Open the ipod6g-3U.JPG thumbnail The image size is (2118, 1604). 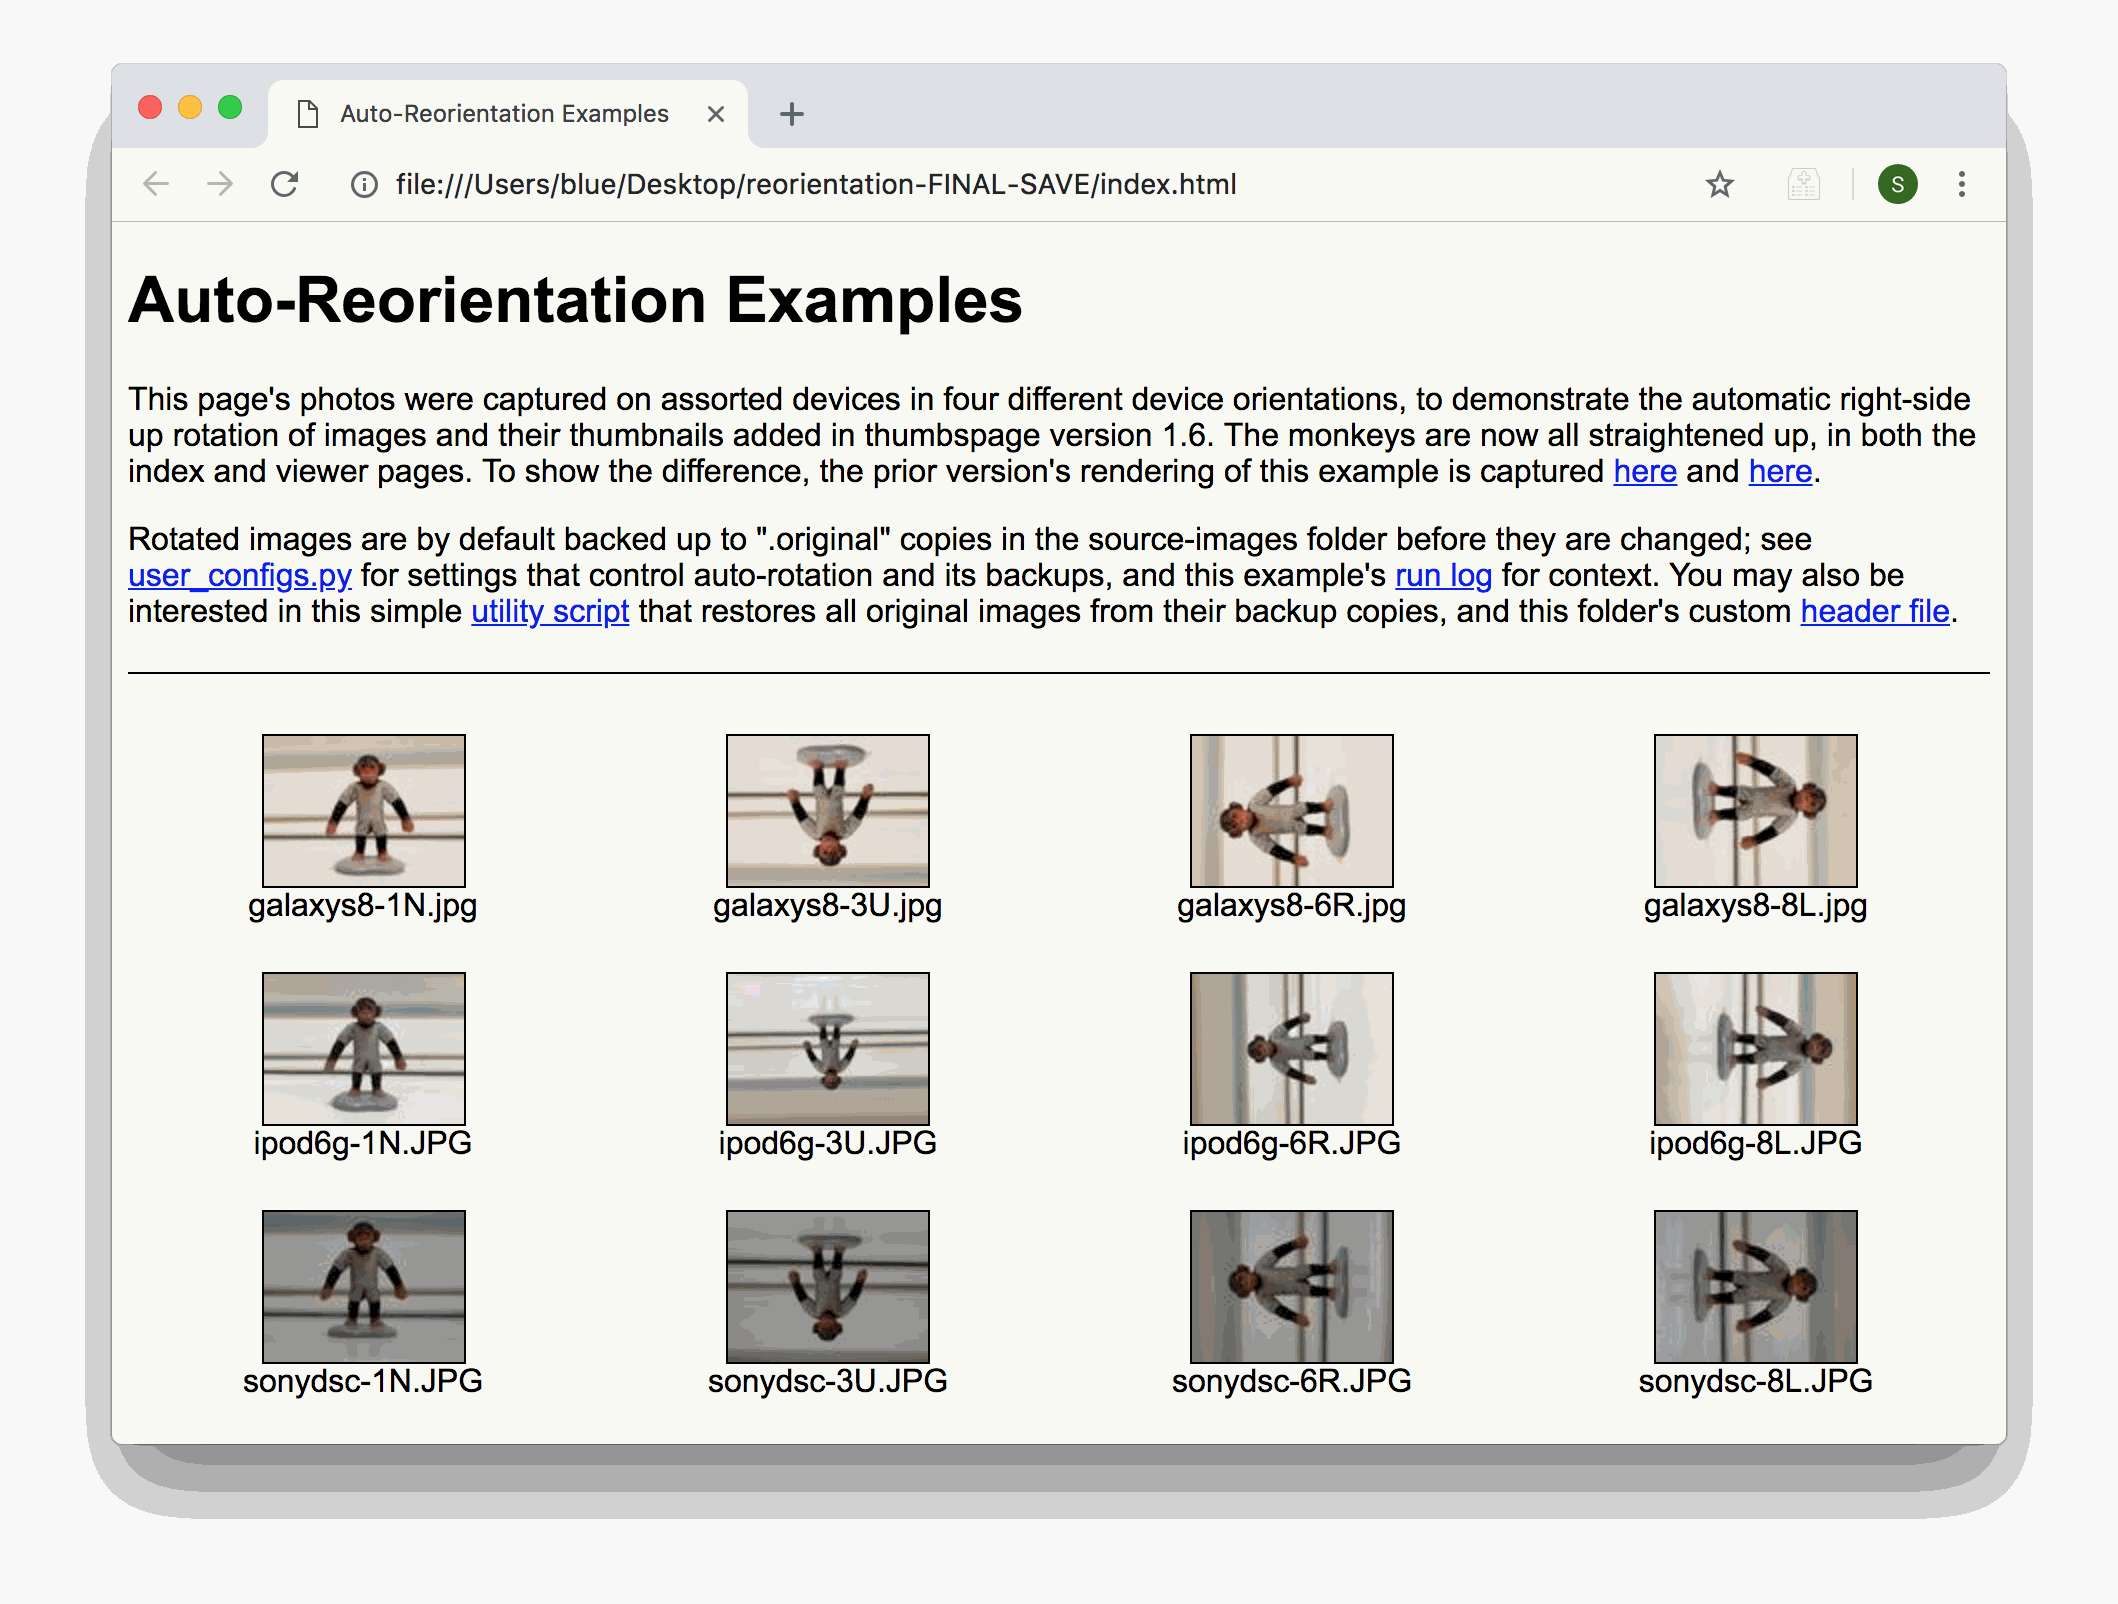[828, 1048]
